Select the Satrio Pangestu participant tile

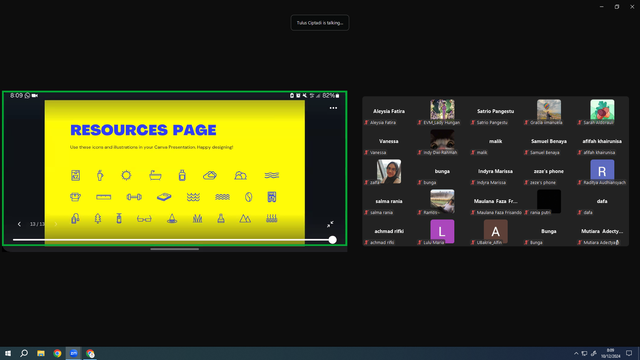click(x=496, y=112)
